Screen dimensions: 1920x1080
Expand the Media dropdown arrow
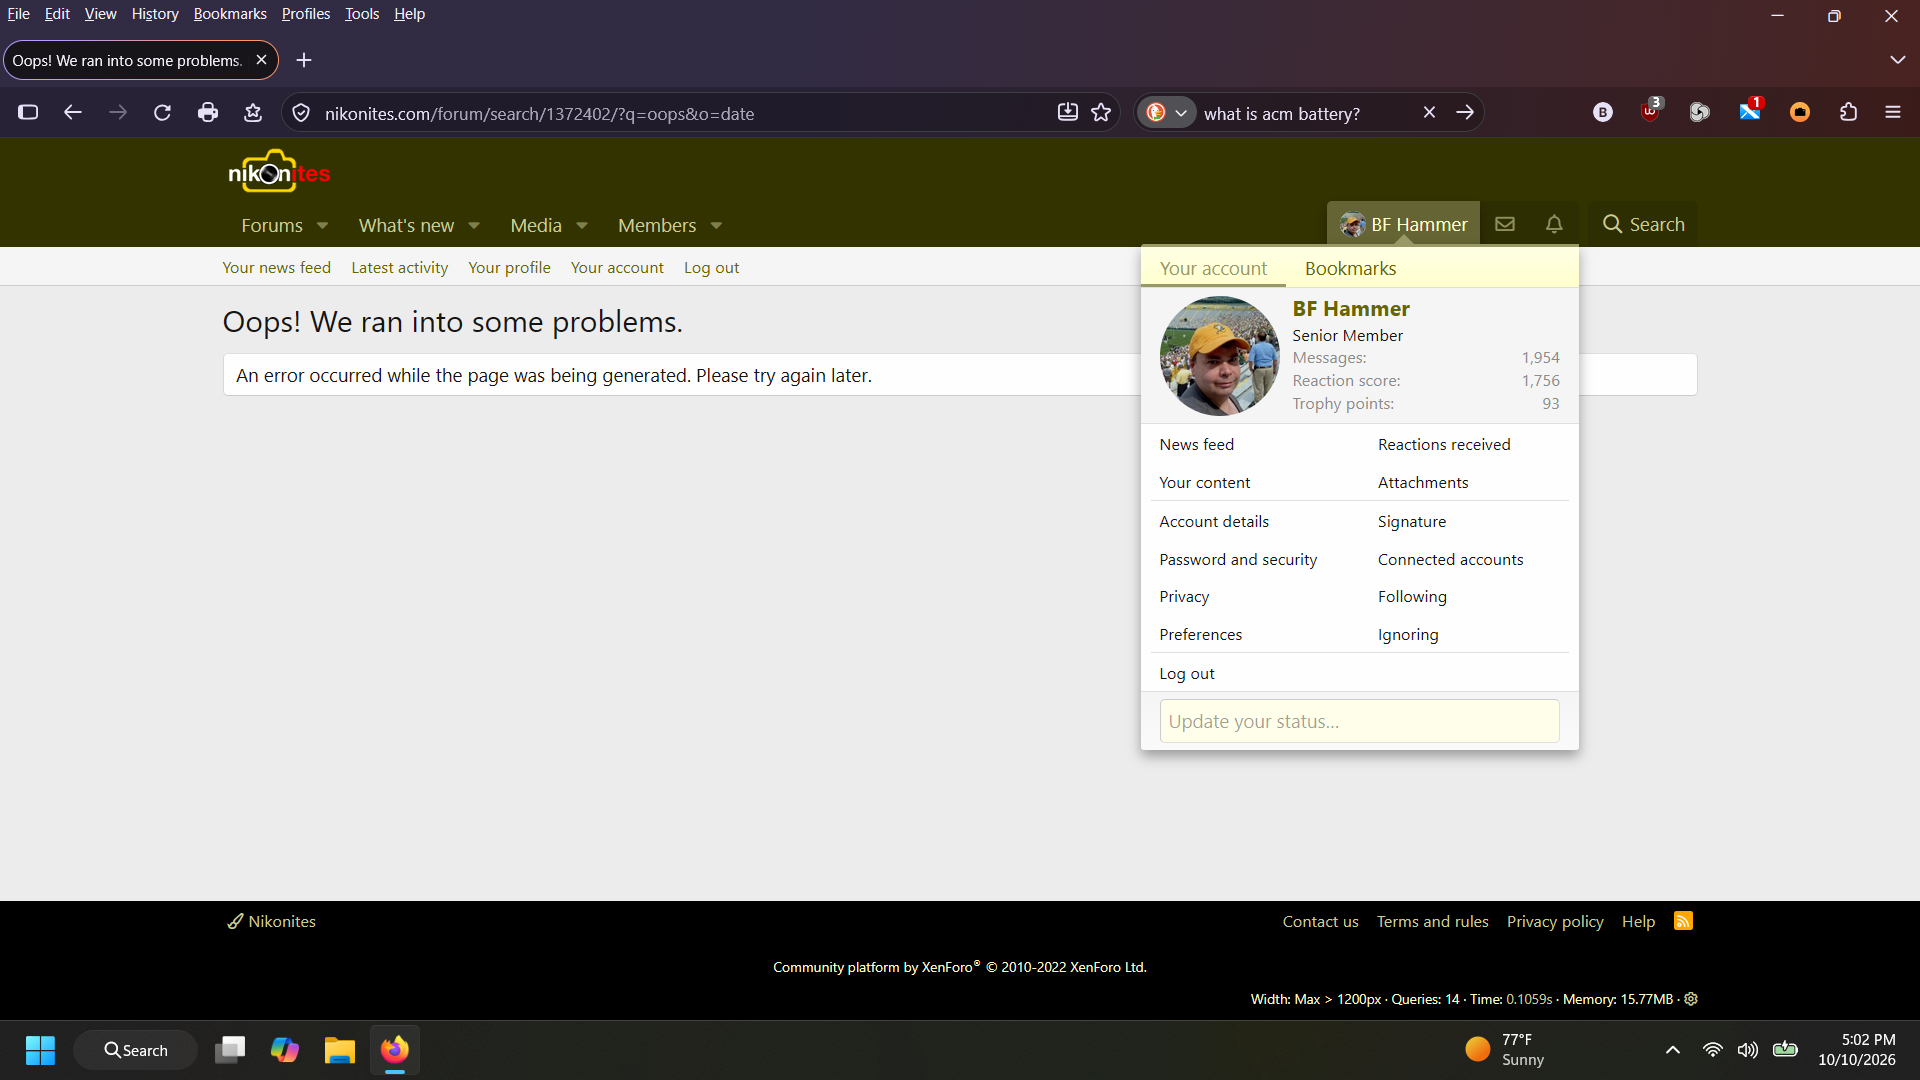point(582,226)
